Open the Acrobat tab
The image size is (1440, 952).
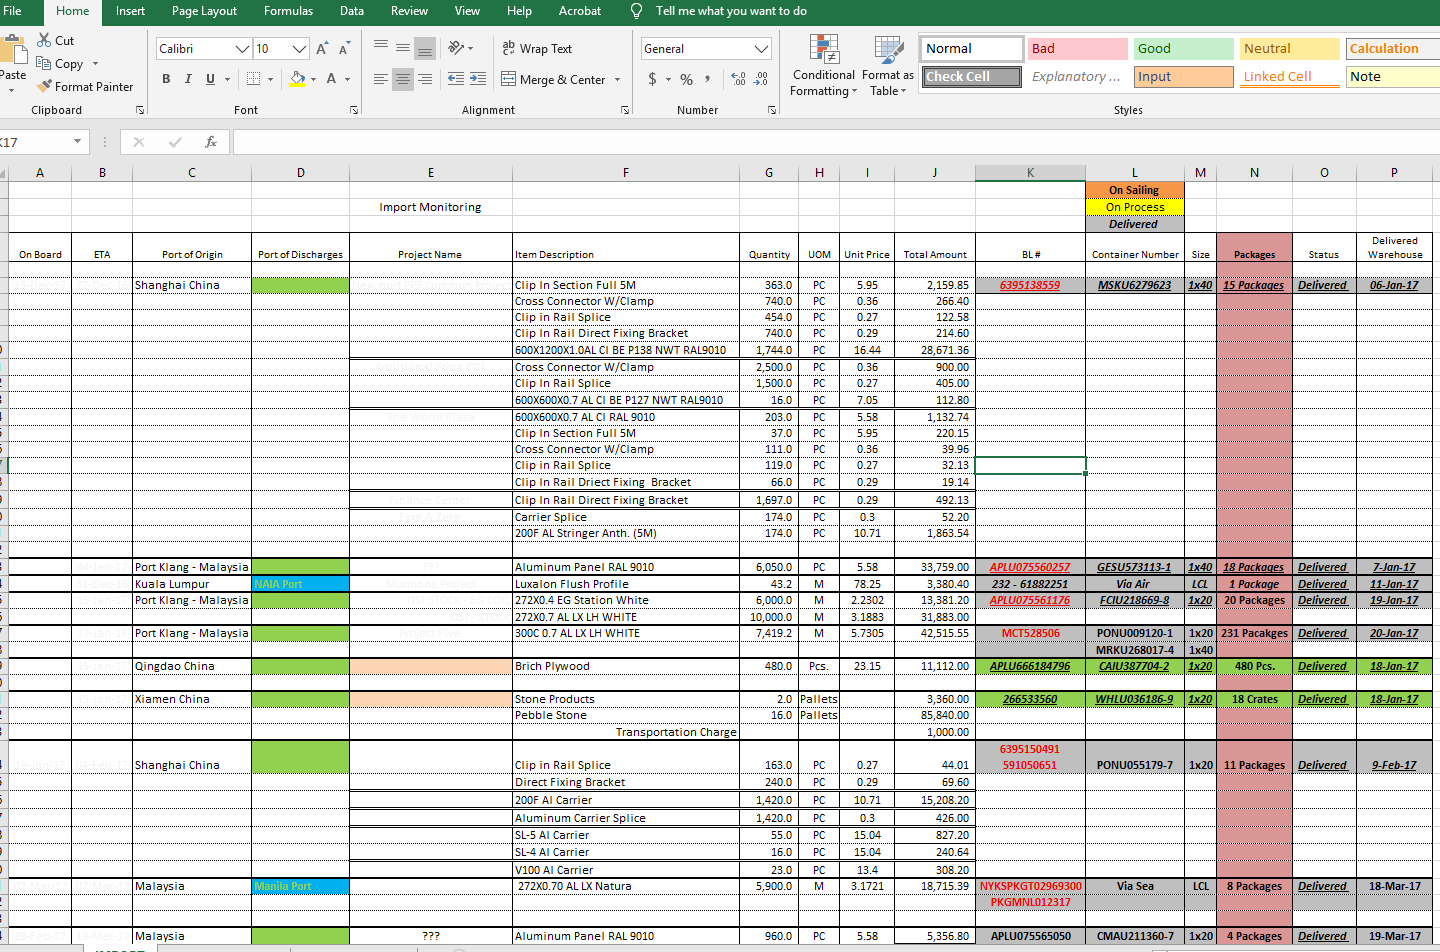click(580, 11)
